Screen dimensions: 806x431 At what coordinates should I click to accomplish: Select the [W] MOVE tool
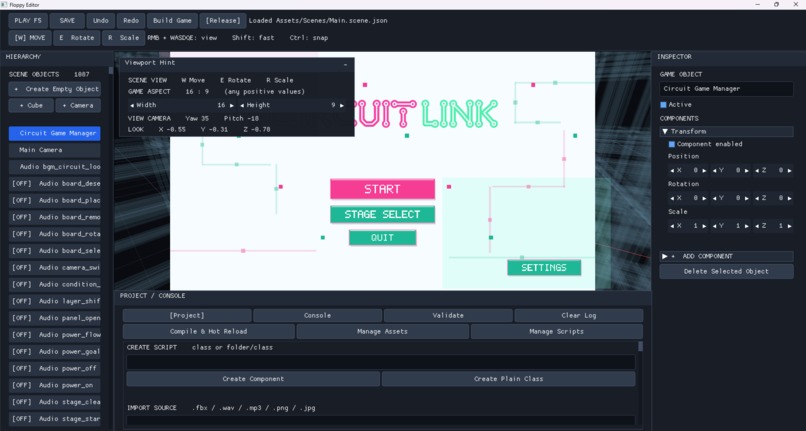[30, 38]
